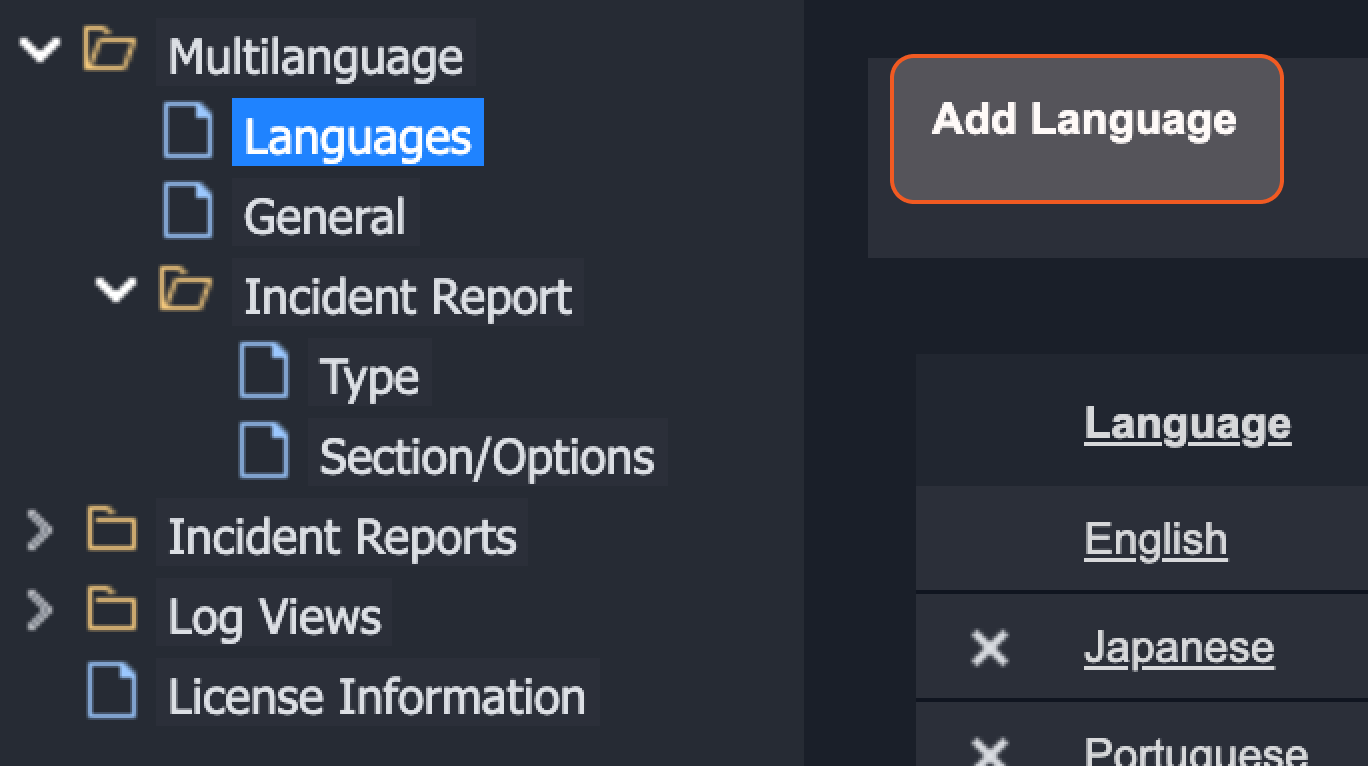The image size is (1368, 766).
Task: Click the Incident Reports folder icon
Action: (x=111, y=530)
